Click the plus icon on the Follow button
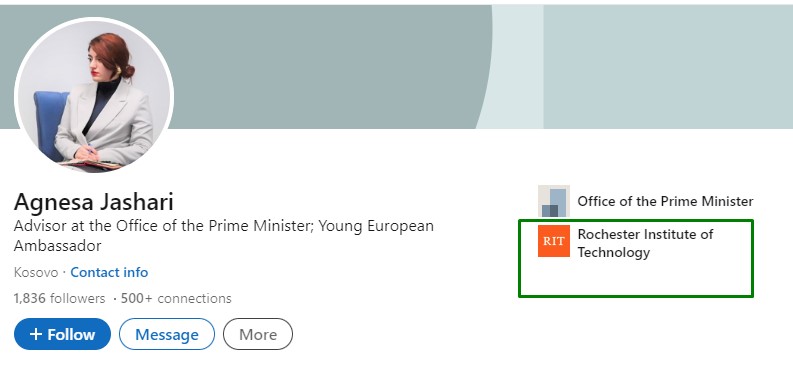Screen dimensions: 793x370 tap(35, 334)
